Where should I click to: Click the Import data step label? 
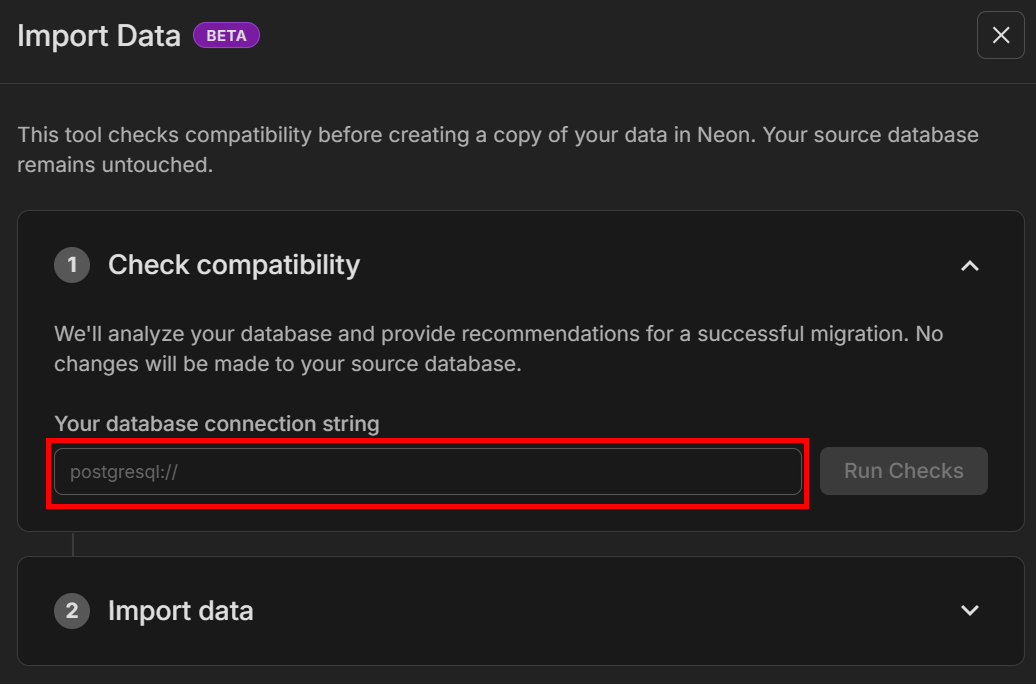[180, 611]
